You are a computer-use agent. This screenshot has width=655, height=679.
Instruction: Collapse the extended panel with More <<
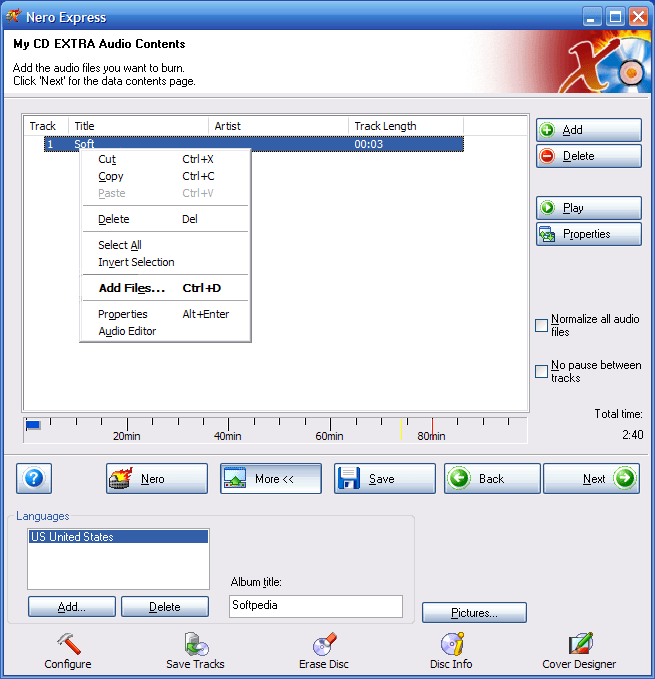tap(271, 479)
